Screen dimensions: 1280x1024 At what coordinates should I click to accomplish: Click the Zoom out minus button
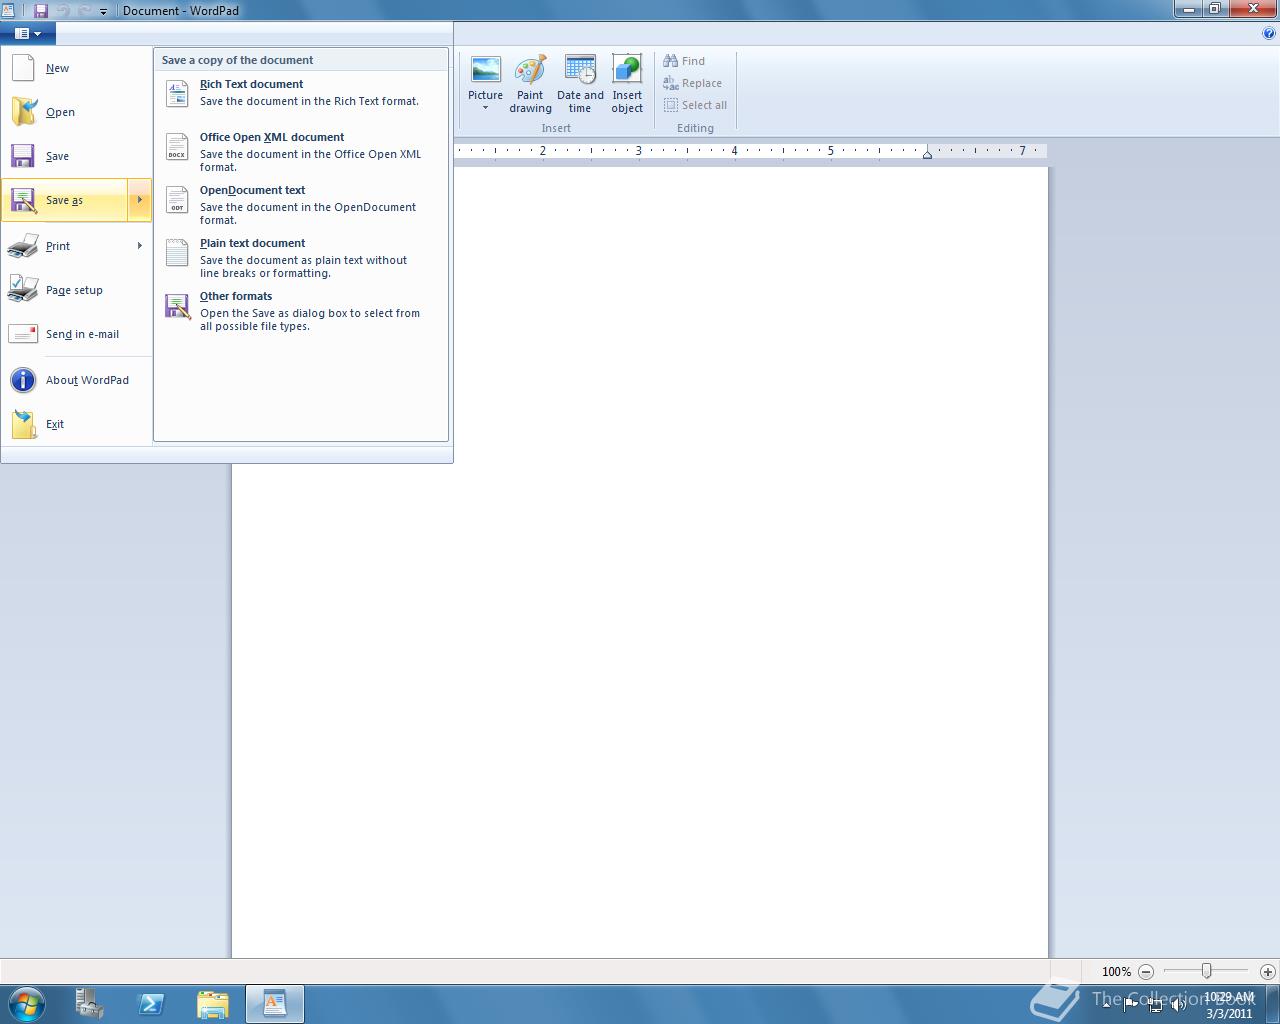[x=1146, y=971]
